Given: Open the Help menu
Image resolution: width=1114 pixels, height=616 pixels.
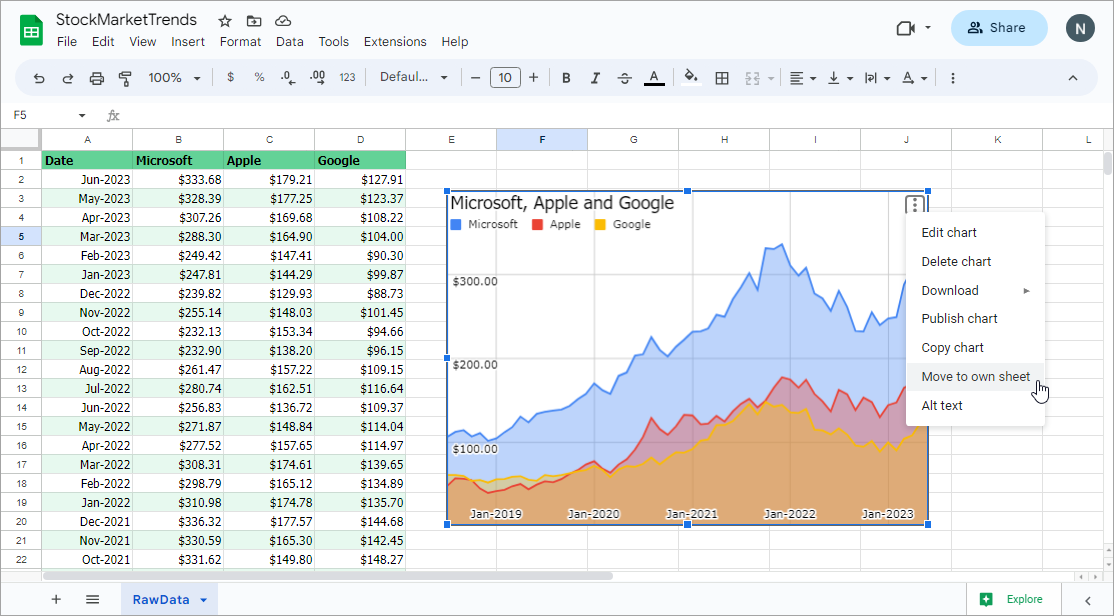Looking at the screenshot, I should [x=455, y=42].
